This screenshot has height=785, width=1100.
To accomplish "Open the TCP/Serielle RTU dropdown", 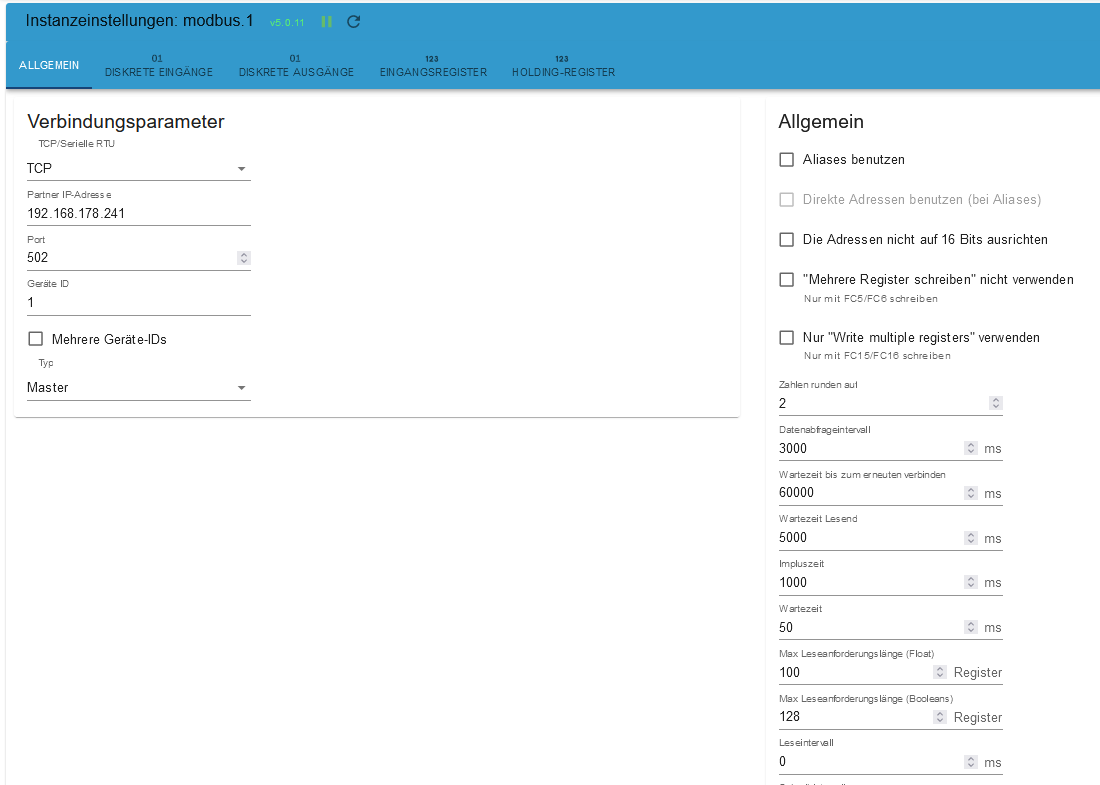I will click(138, 168).
